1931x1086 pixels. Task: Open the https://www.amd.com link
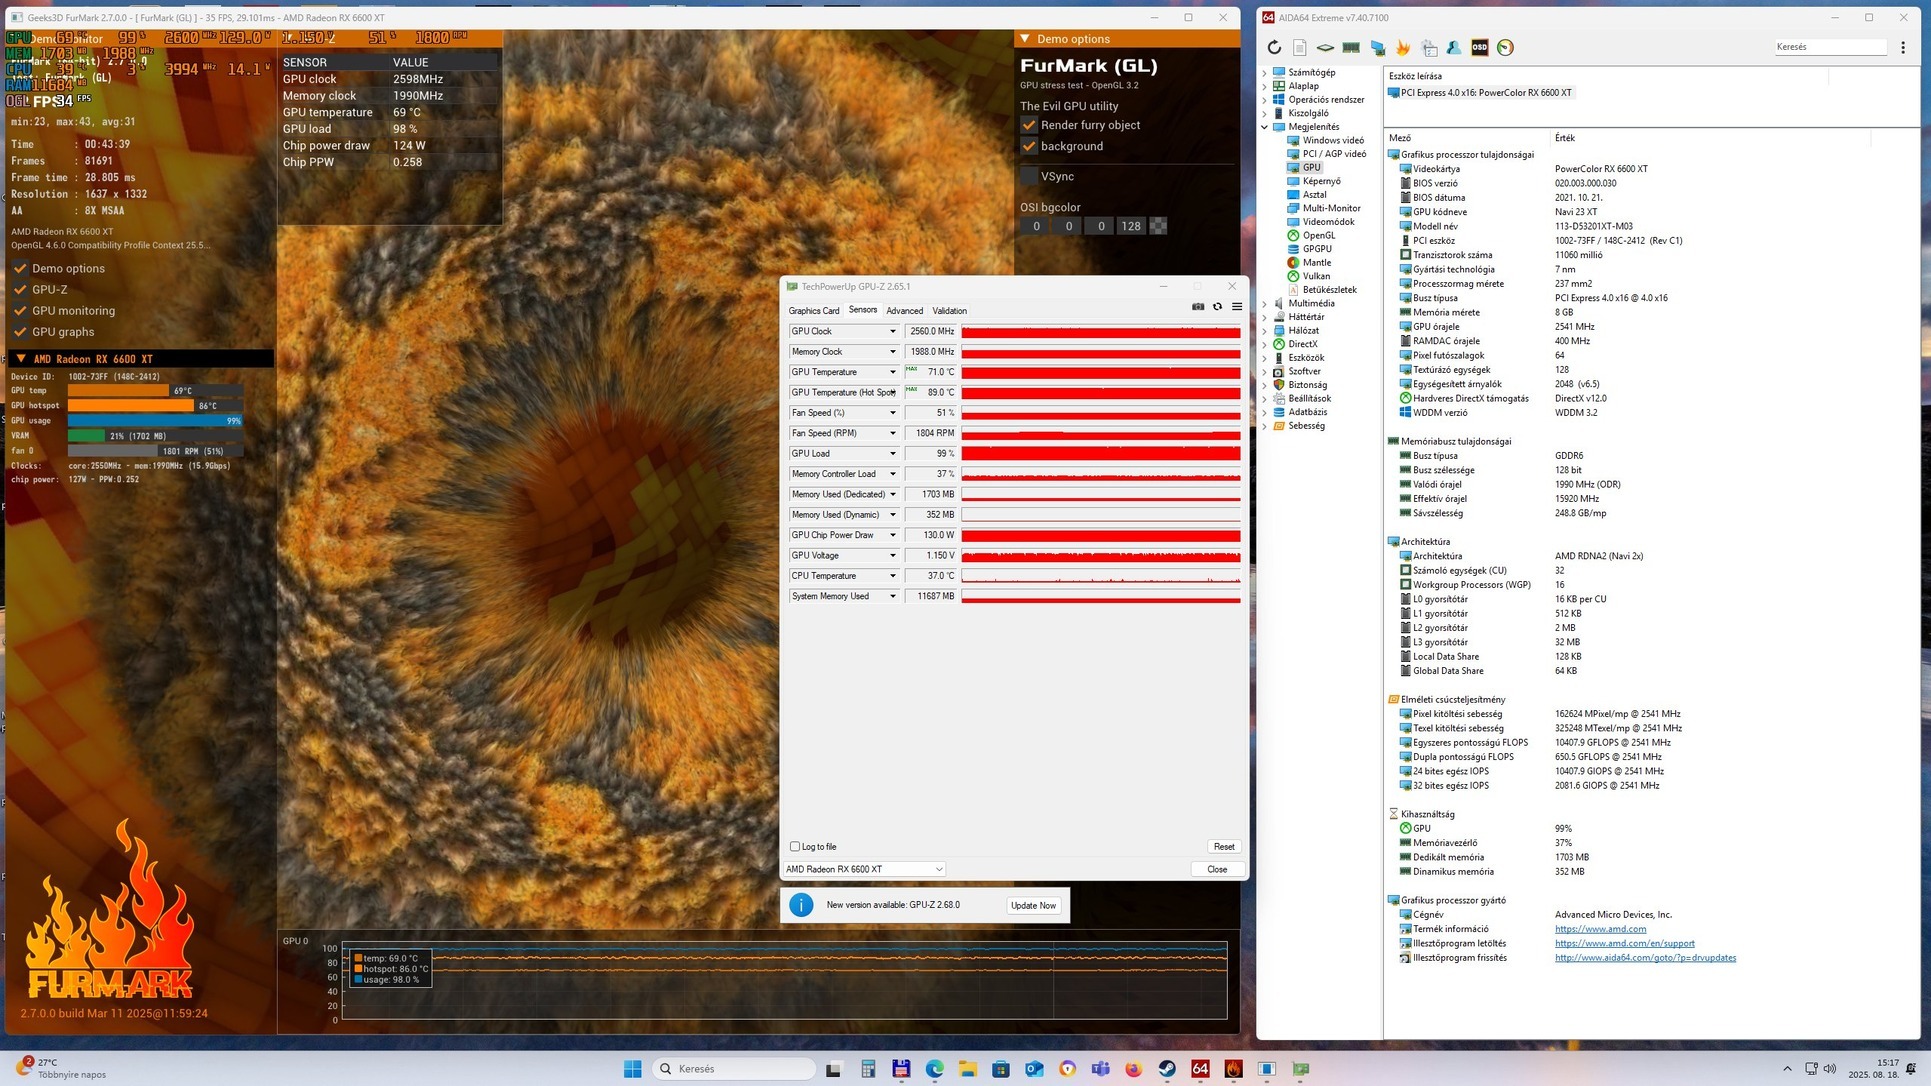pyautogui.click(x=1600, y=929)
